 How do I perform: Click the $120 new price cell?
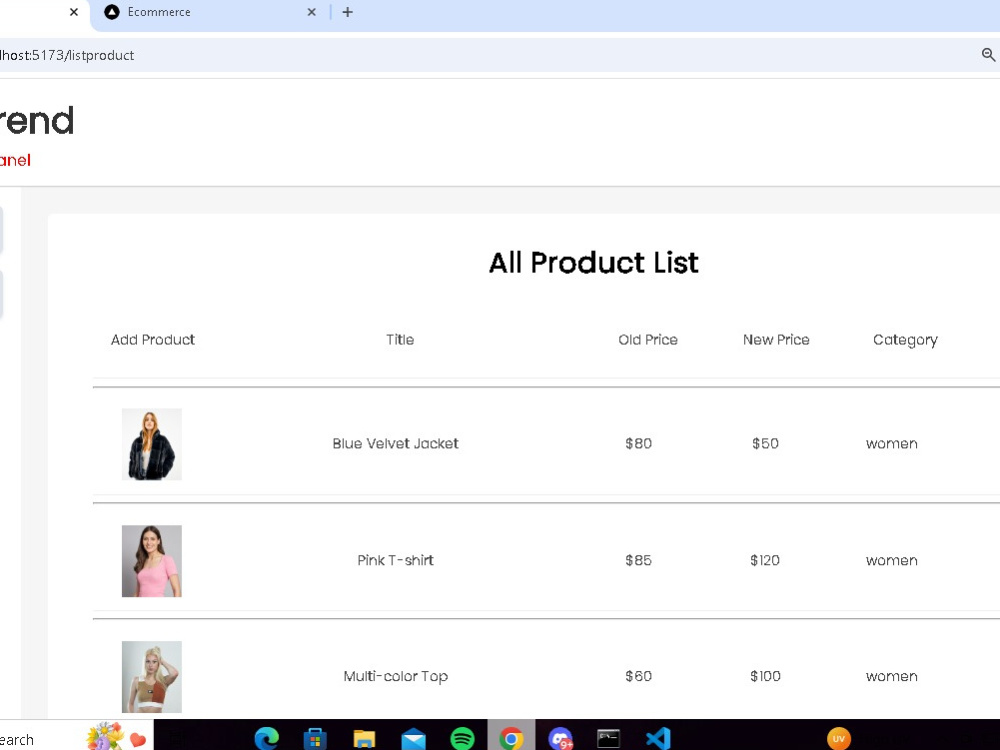pyautogui.click(x=765, y=561)
